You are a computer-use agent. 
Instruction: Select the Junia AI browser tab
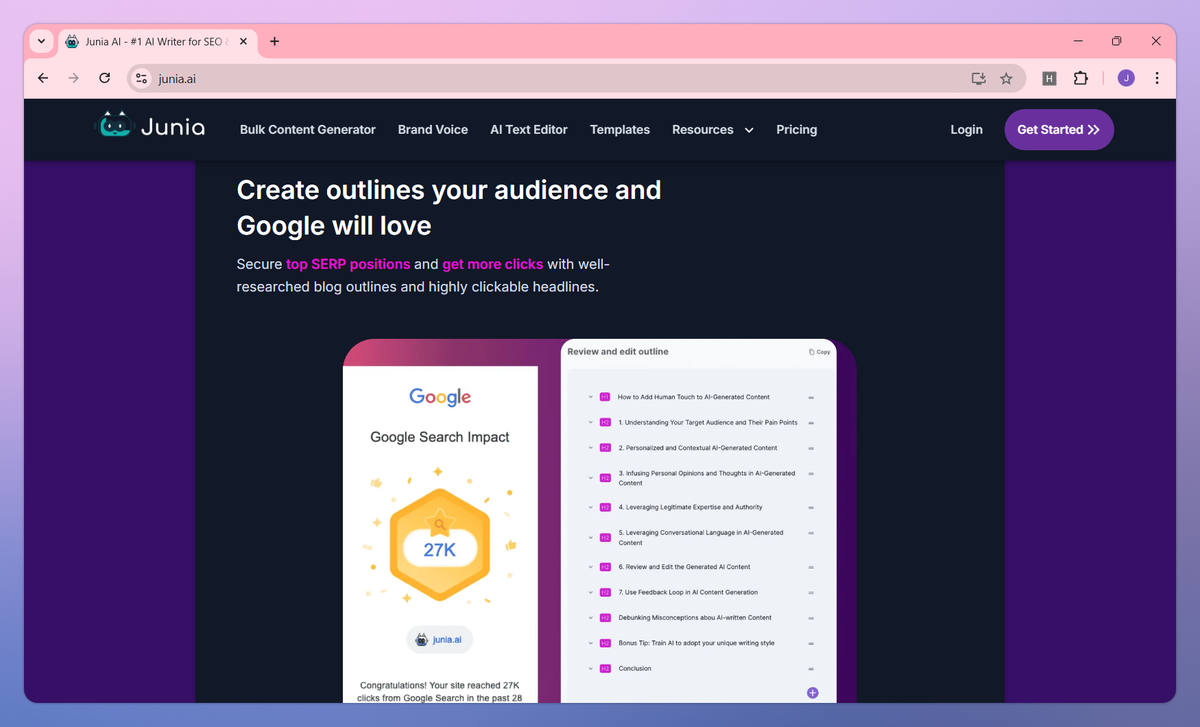pyautogui.click(x=155, y=41)
